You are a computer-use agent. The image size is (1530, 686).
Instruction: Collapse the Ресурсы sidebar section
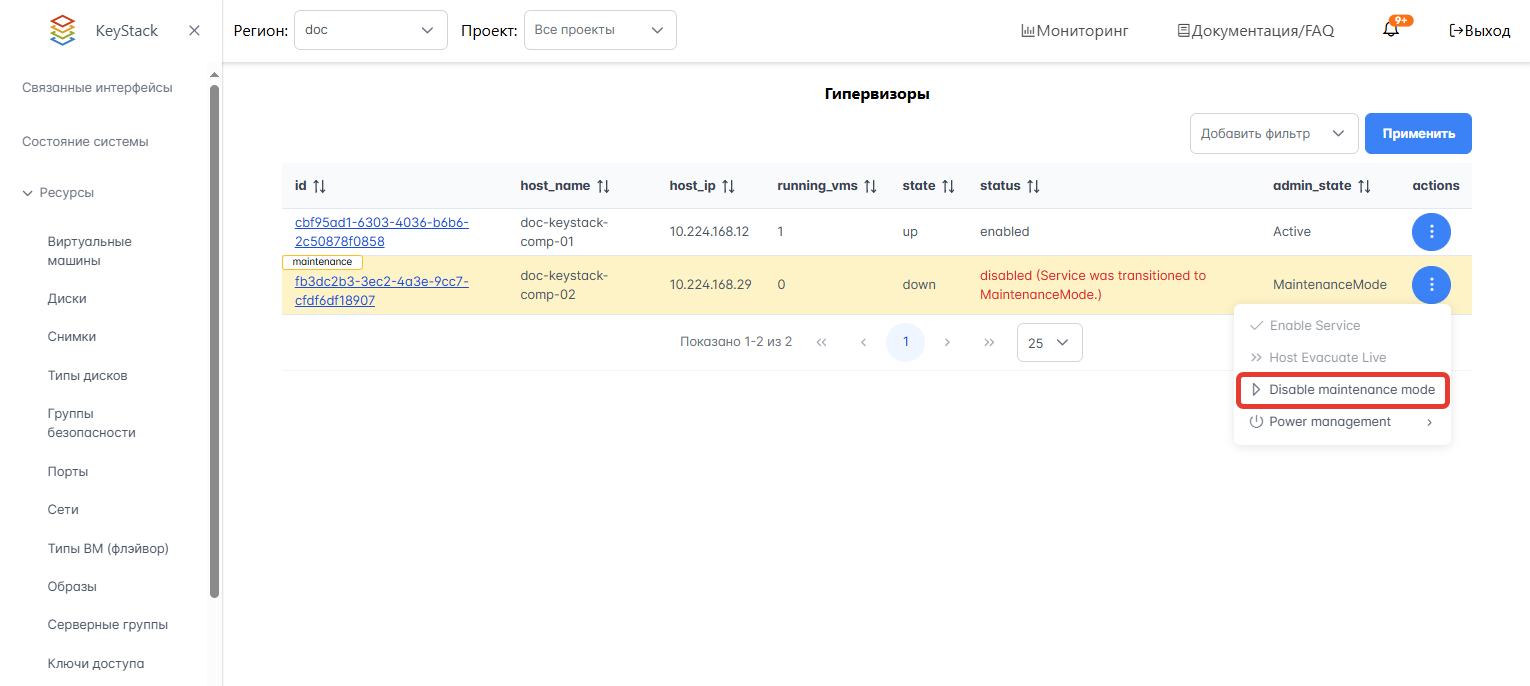(28, 193)
